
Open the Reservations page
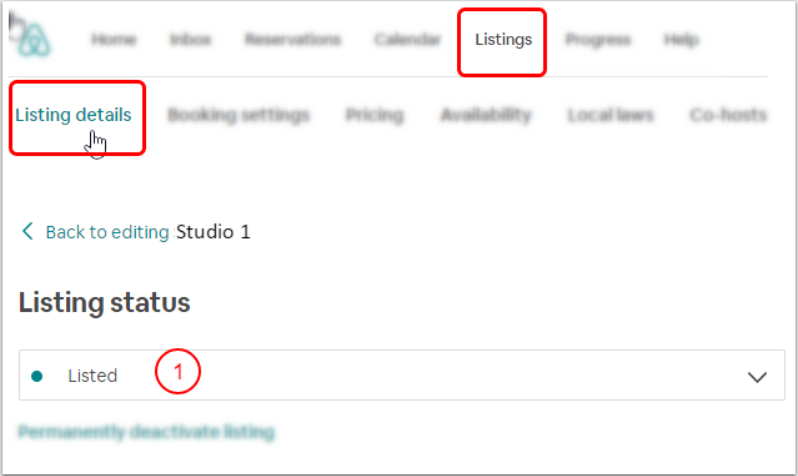[x=292, y=40]
